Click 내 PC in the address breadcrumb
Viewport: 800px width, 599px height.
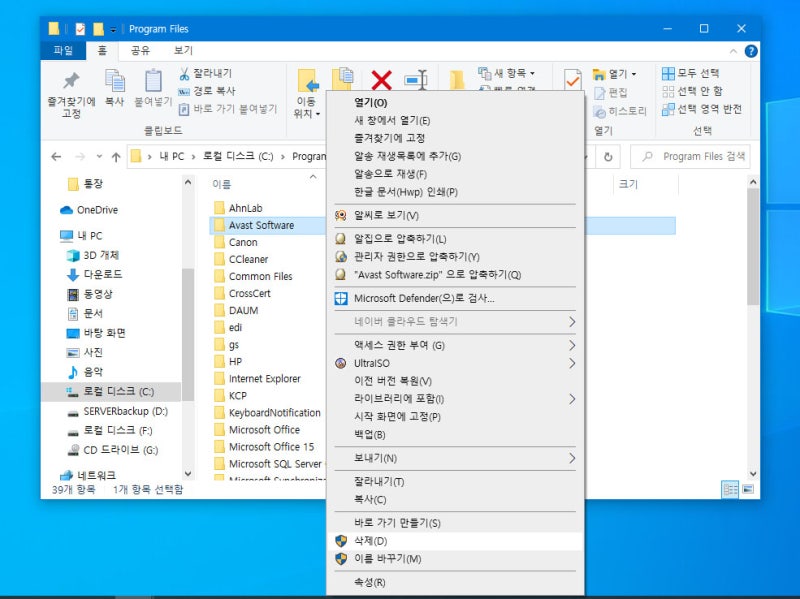point(171,157)
